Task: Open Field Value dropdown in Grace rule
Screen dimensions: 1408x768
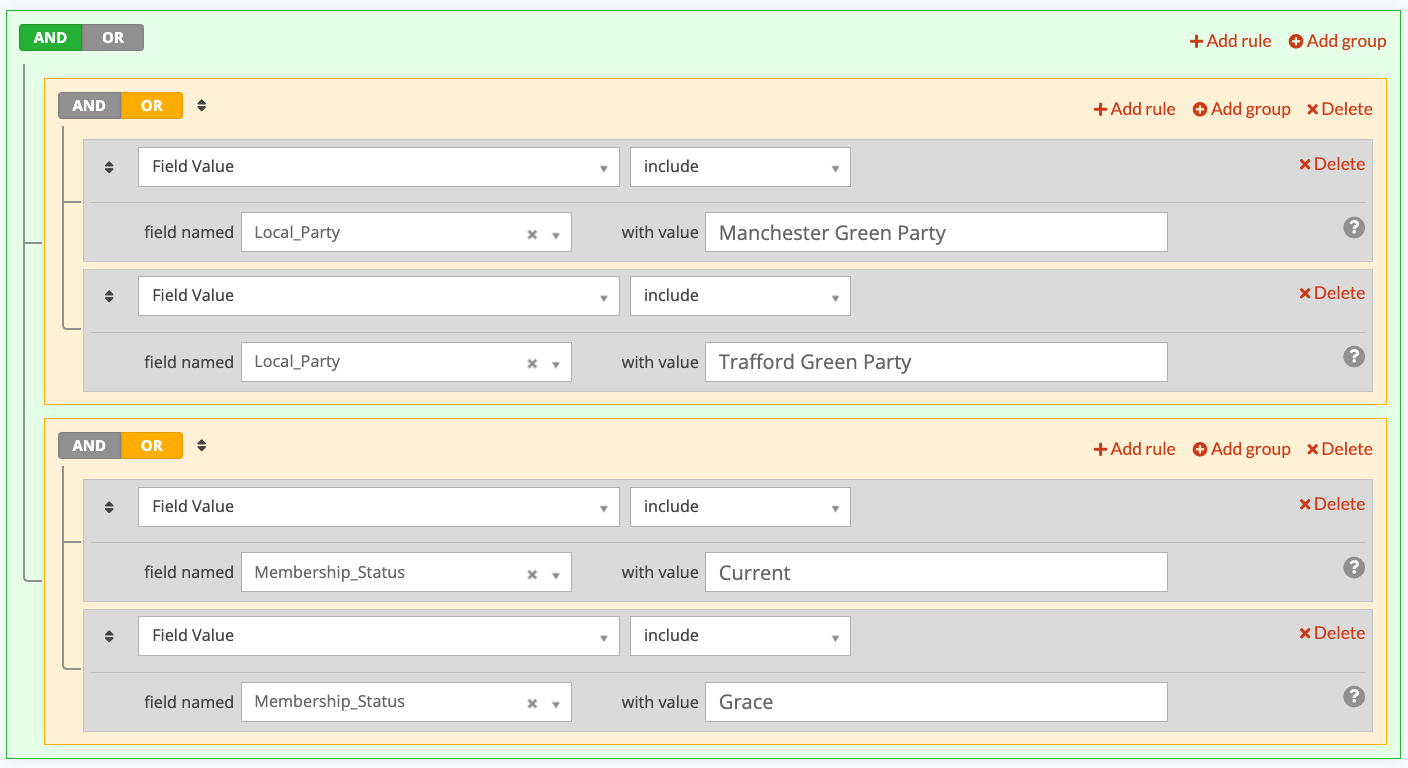Action: [378, 636]
